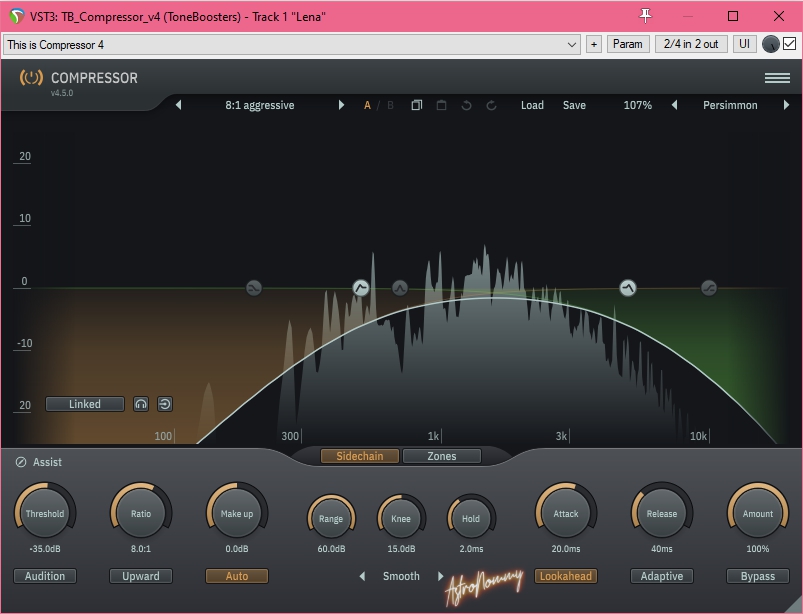Click the UI button
803x614 pixels.
pyautogui.click(x=745, y=45)
